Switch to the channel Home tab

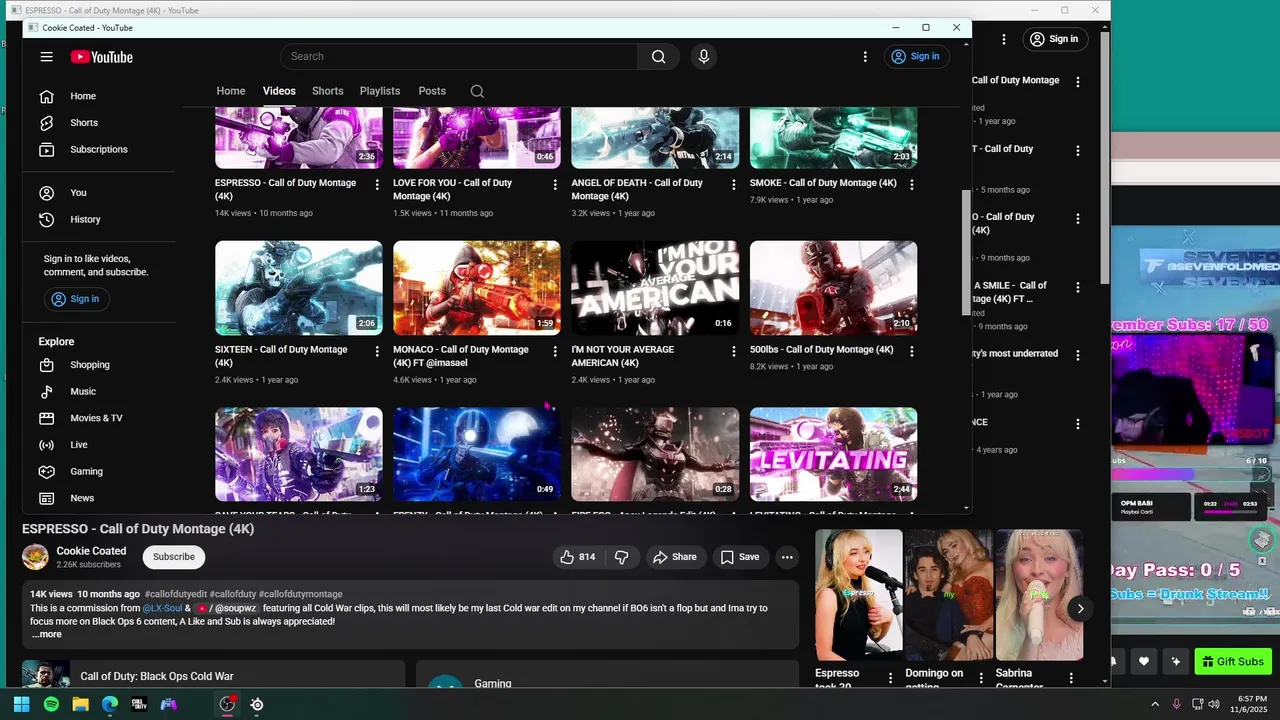coord(231,91)
